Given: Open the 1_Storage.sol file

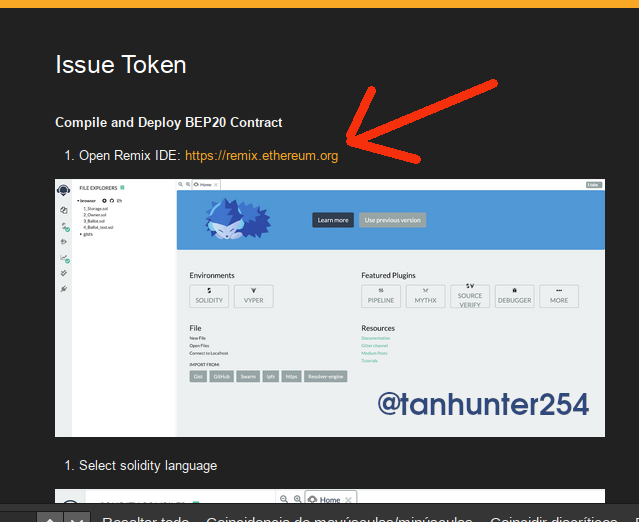Looking at the screenshot, I should coord(95,209).
